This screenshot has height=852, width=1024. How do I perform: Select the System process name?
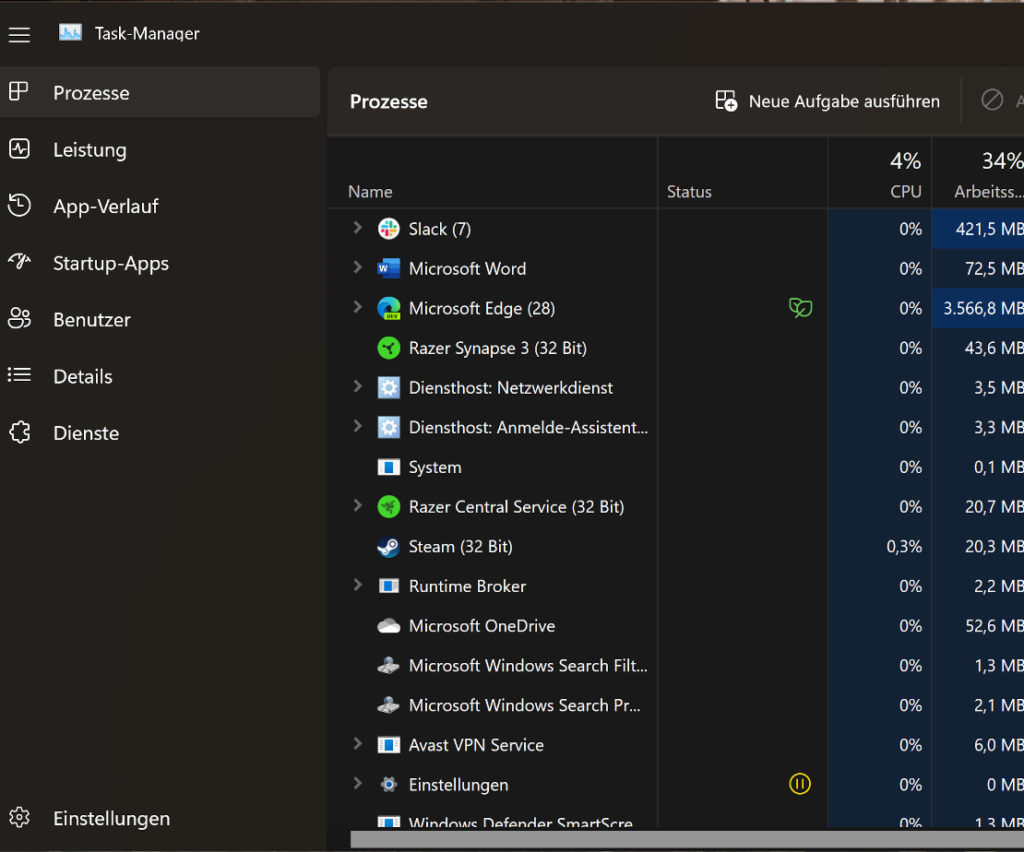pos(435,467)
